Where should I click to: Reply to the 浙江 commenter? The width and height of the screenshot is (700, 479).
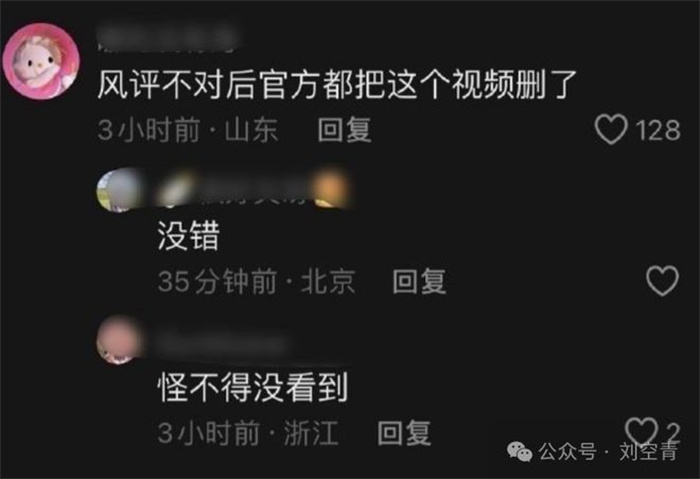coord(404,433)
